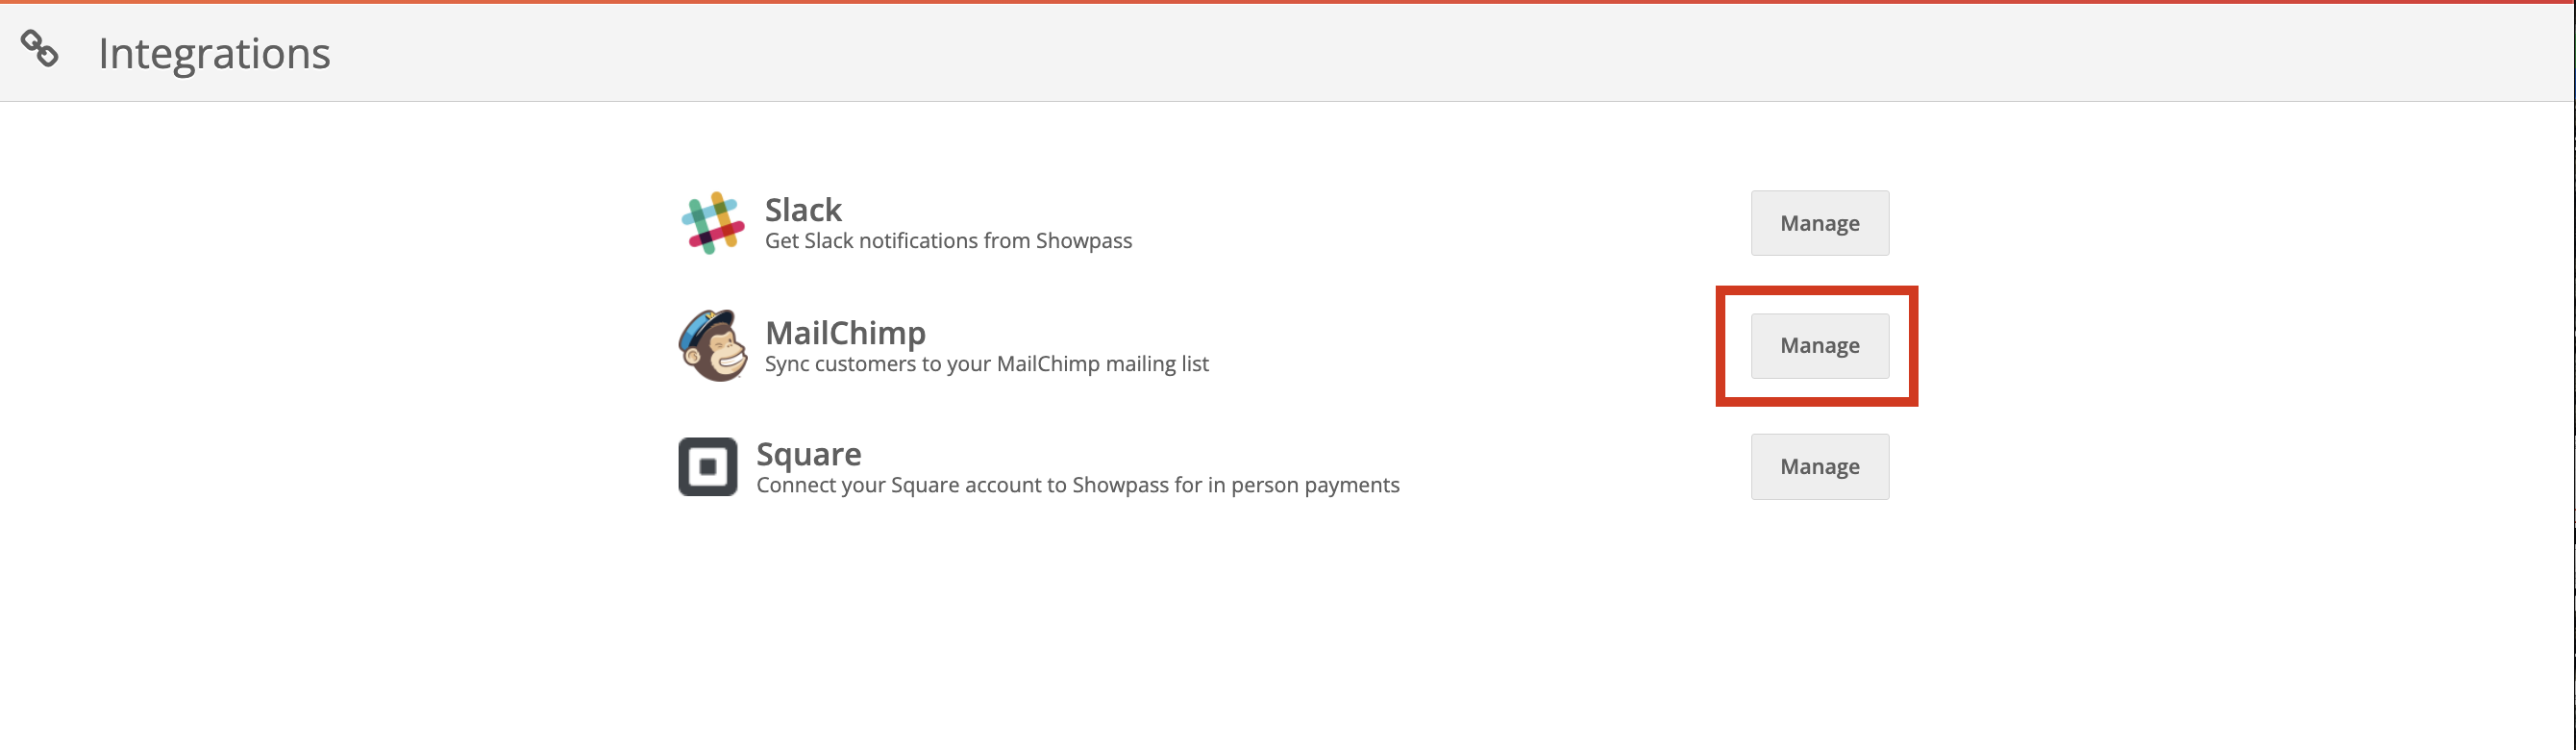
Task: Click the Slack integration title
Action: [x=803, y=210]
